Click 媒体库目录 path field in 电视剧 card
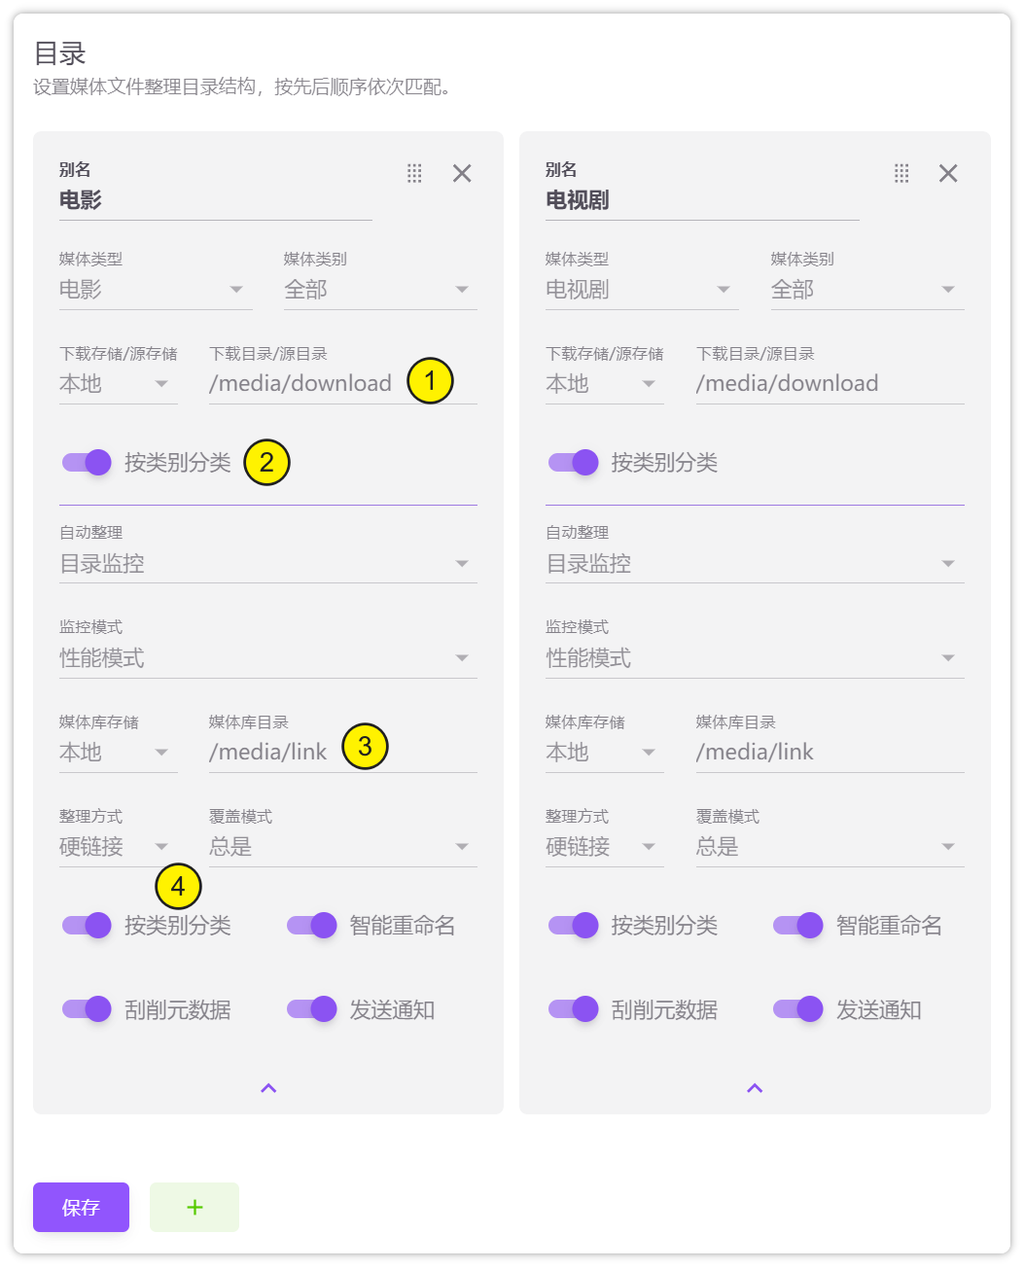The height and width of the screenshot is (1267, 1024). pyautogui.click(x=829, y=752)
